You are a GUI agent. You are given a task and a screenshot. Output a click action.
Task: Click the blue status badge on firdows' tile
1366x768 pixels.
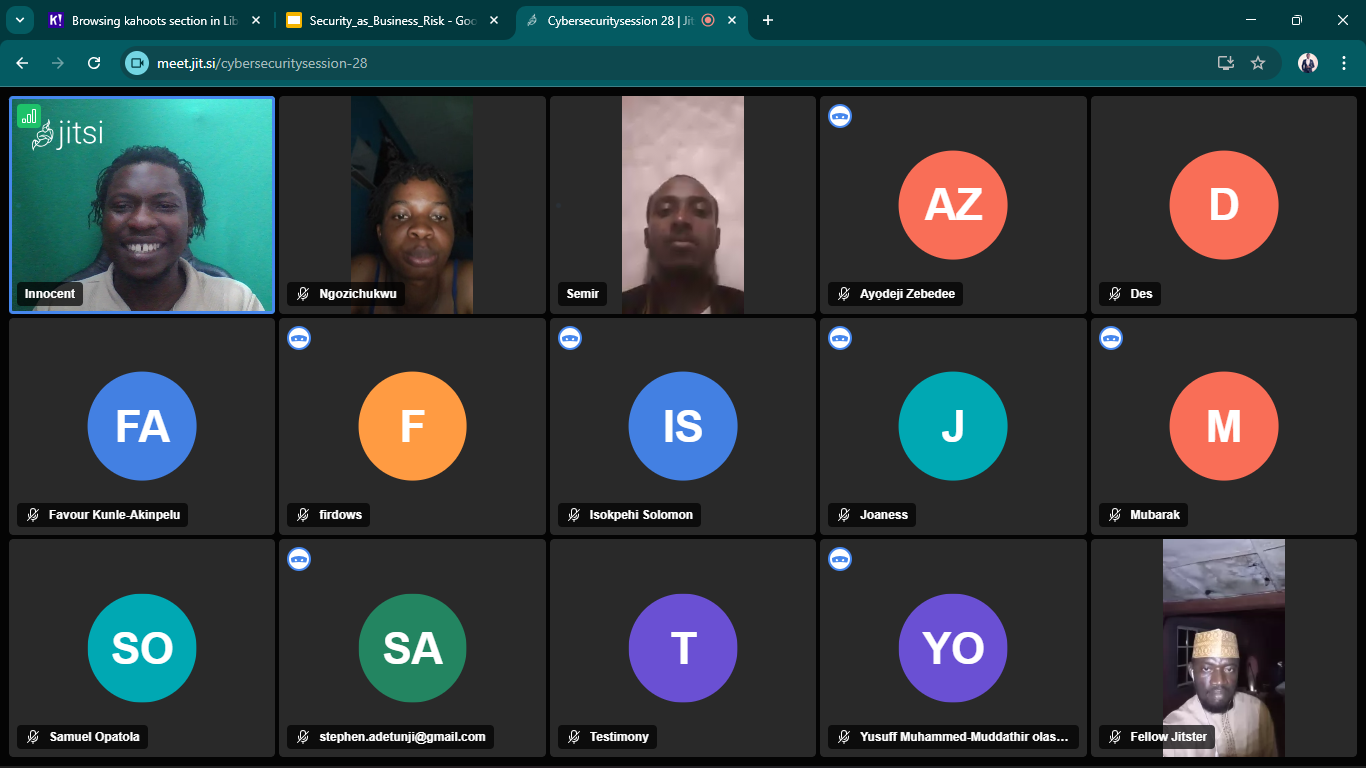pyautogui.click(x=299, y=338)
